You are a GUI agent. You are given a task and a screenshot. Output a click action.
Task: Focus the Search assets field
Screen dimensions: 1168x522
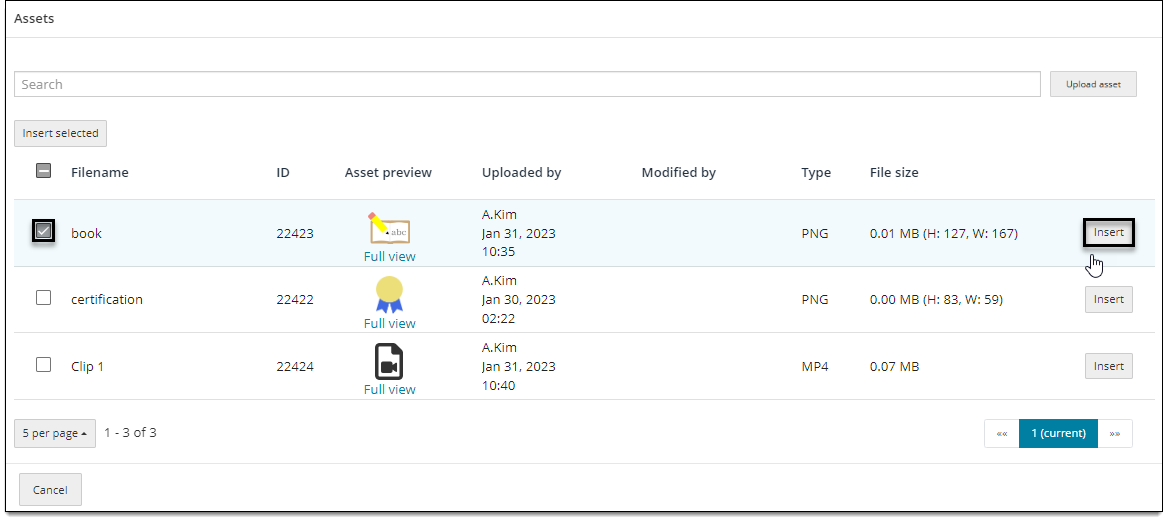pos(527,84)
